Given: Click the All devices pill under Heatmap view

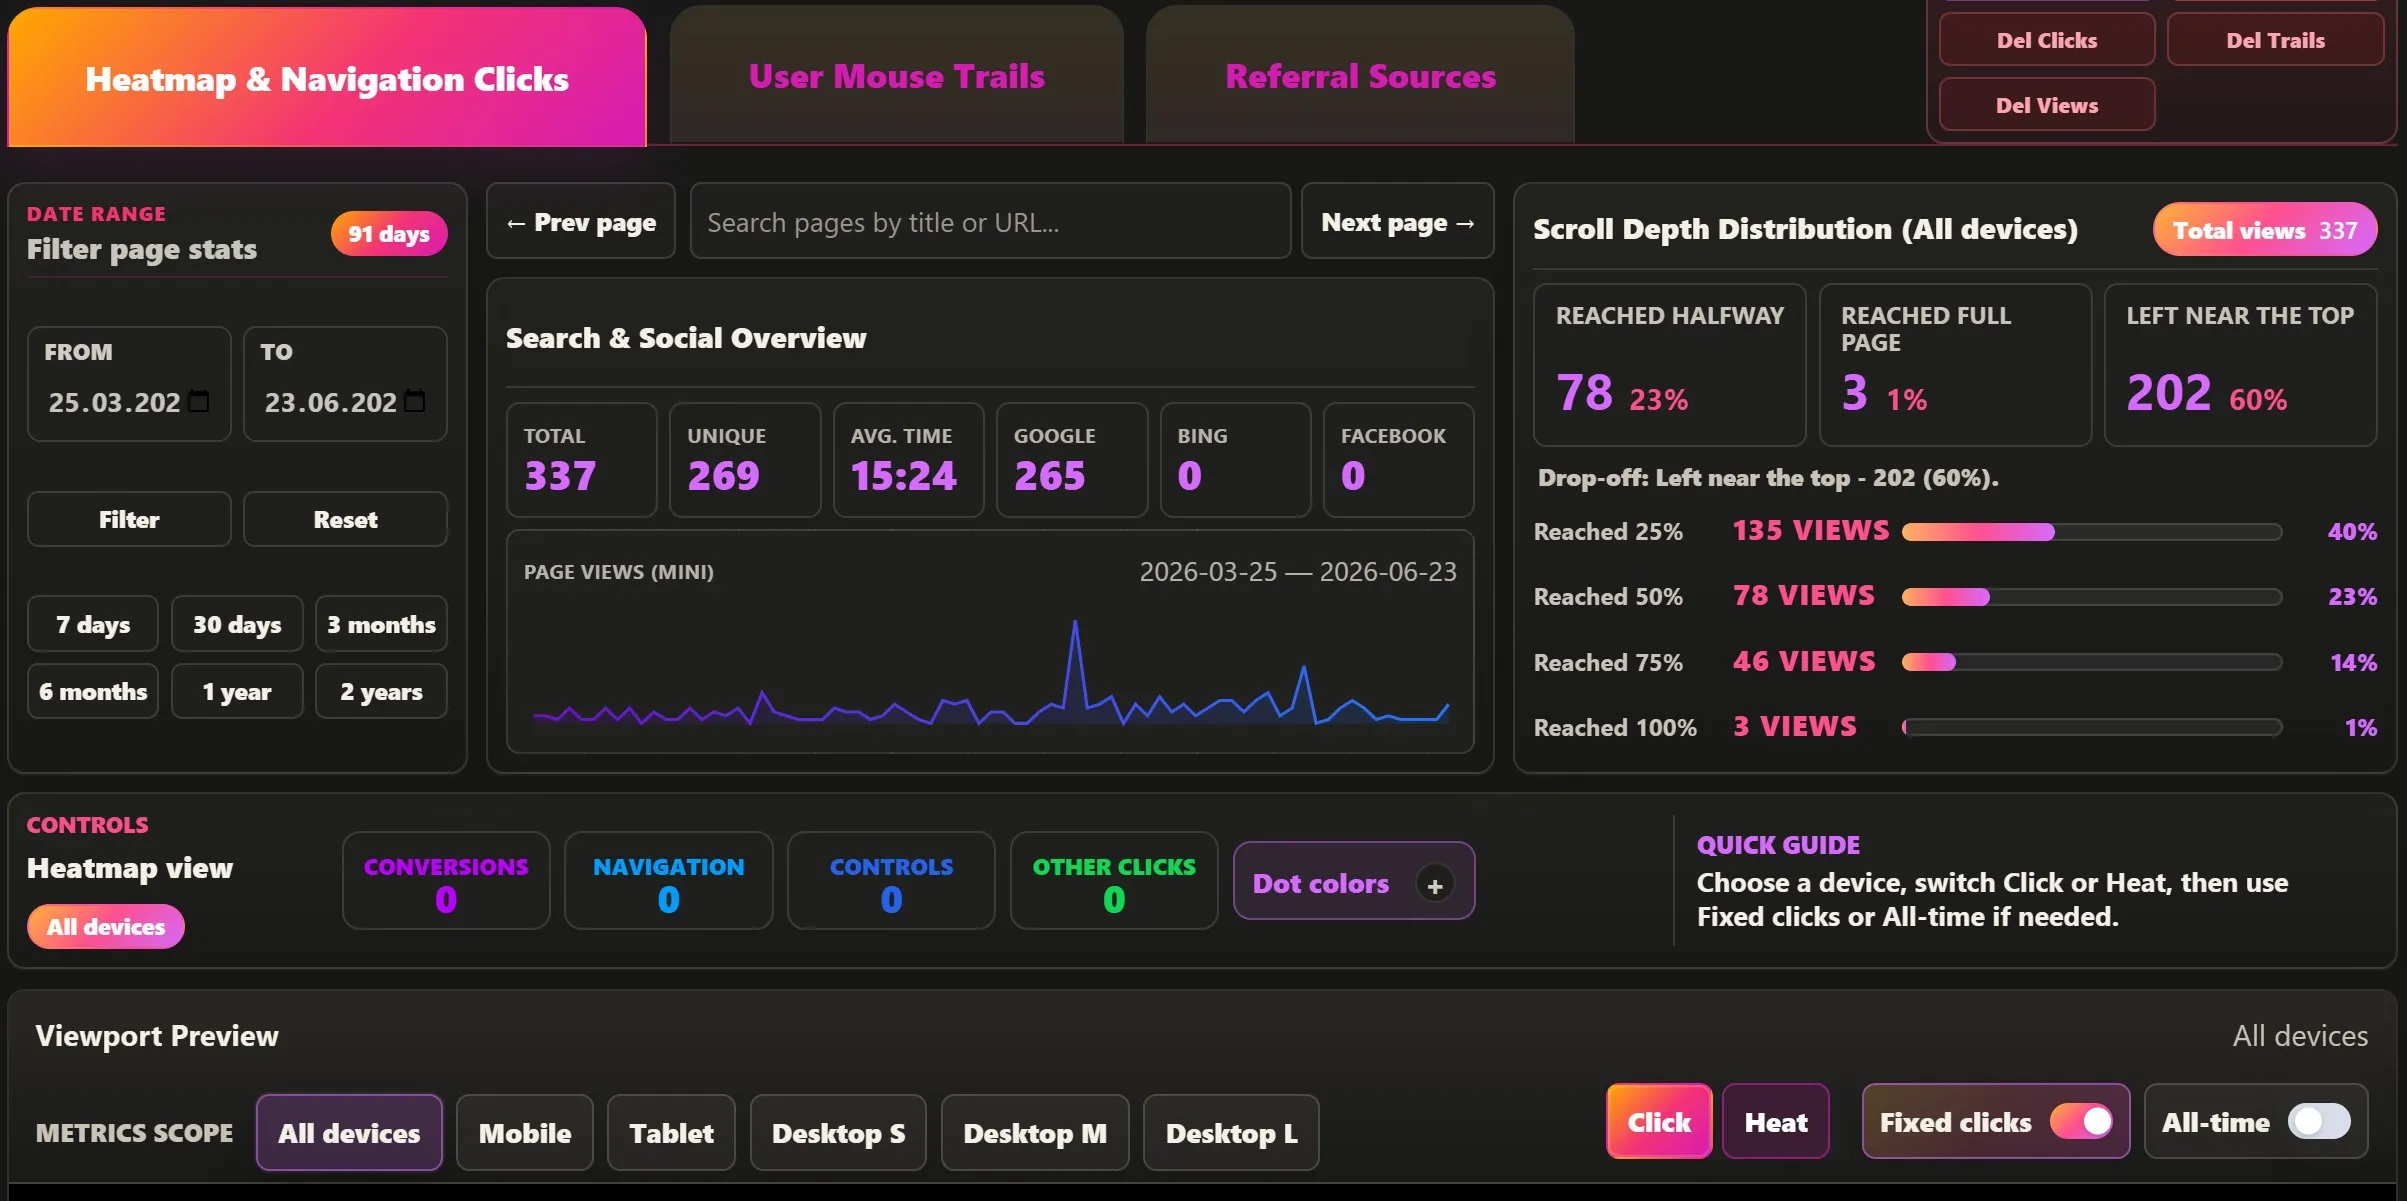Looking at the screenshot, I should pos(106,927).
